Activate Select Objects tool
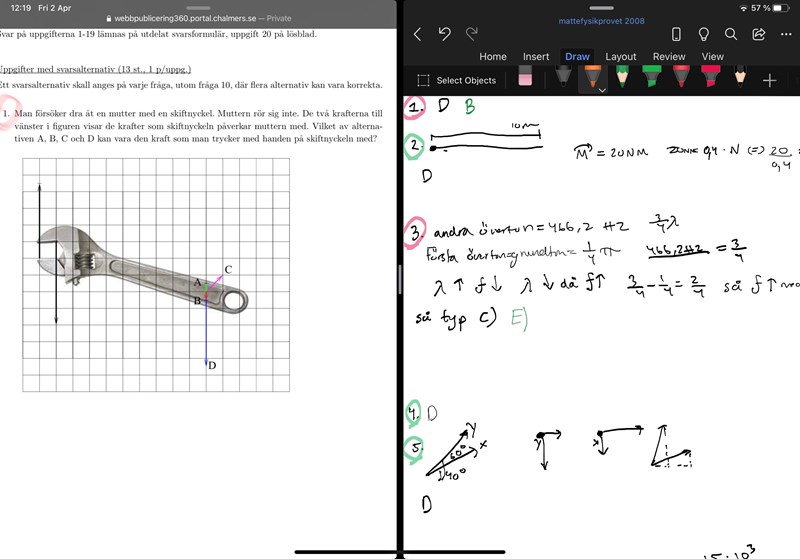Viewport: 800px width, 559px height. [456, 80]
